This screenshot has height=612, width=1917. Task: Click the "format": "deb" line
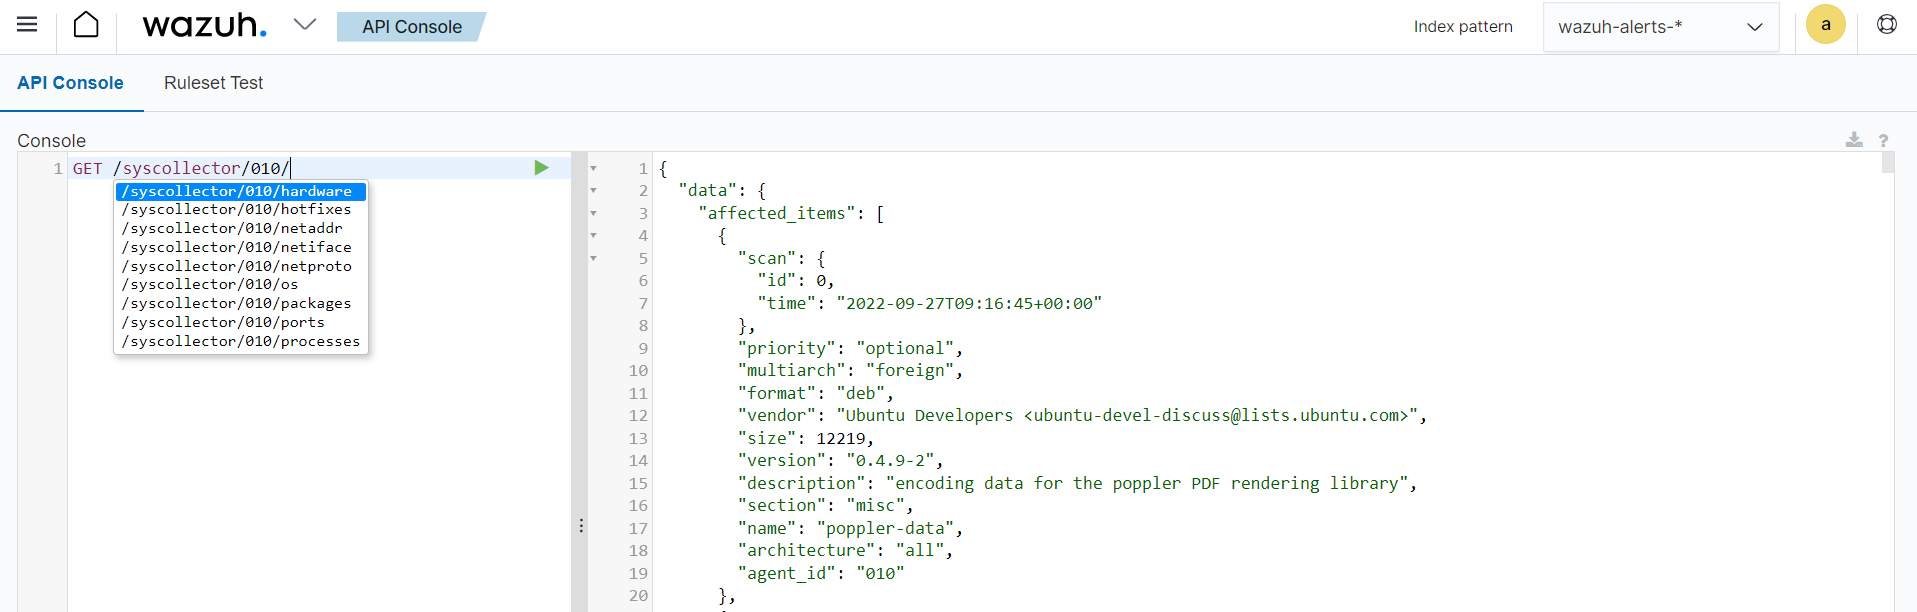816,393
